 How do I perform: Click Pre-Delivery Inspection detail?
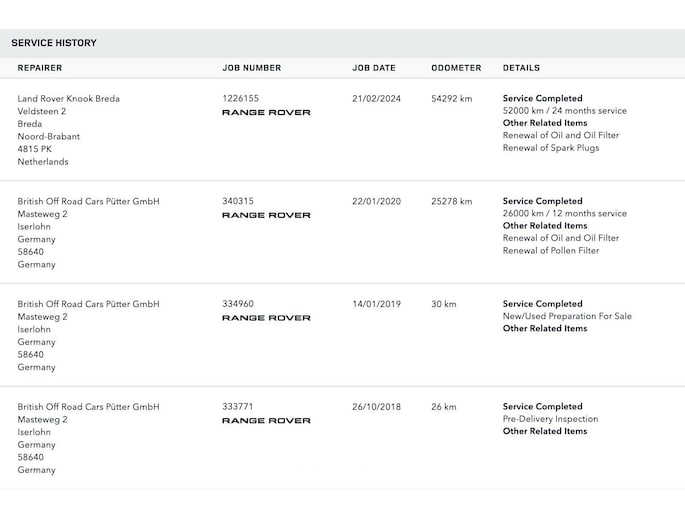550,418
